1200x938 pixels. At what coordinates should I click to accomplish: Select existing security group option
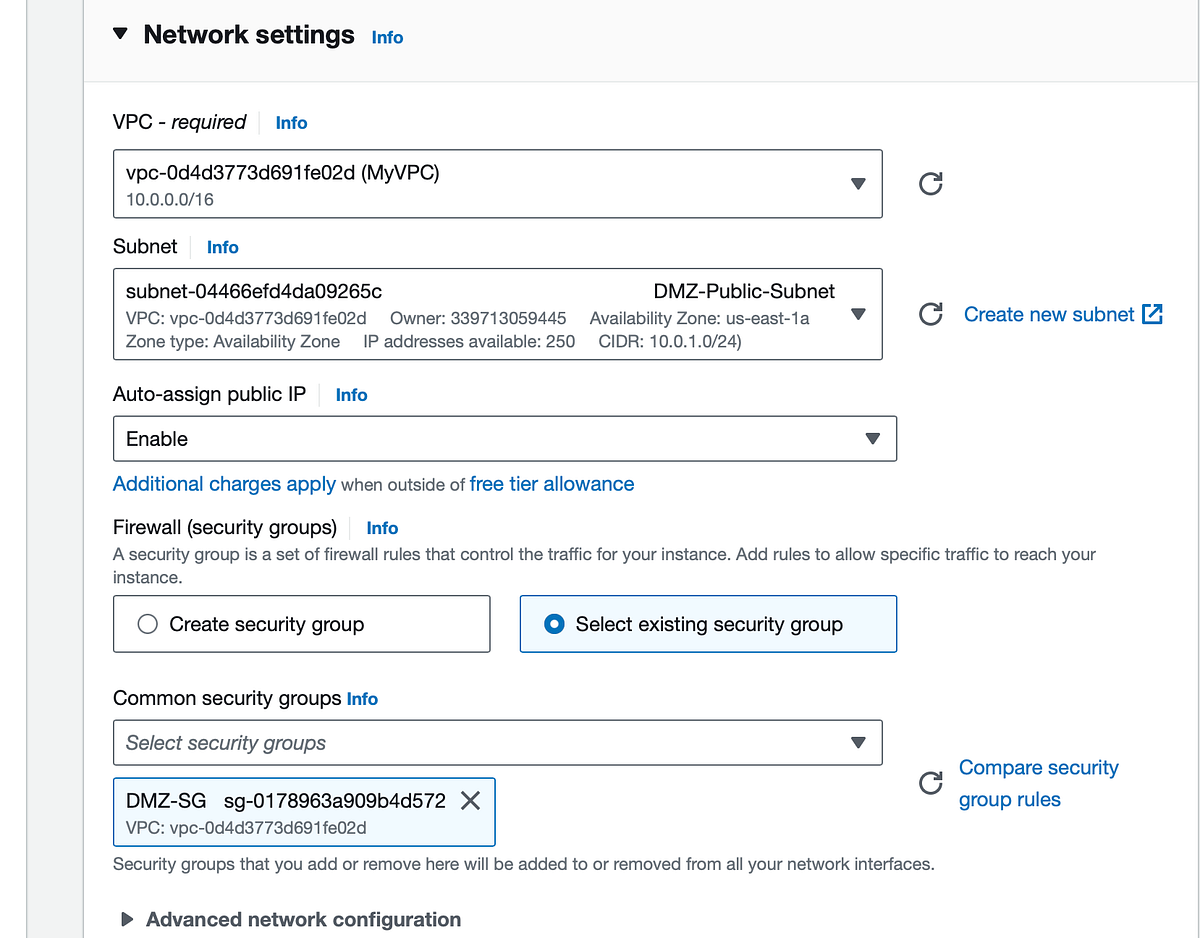(553, 623)
